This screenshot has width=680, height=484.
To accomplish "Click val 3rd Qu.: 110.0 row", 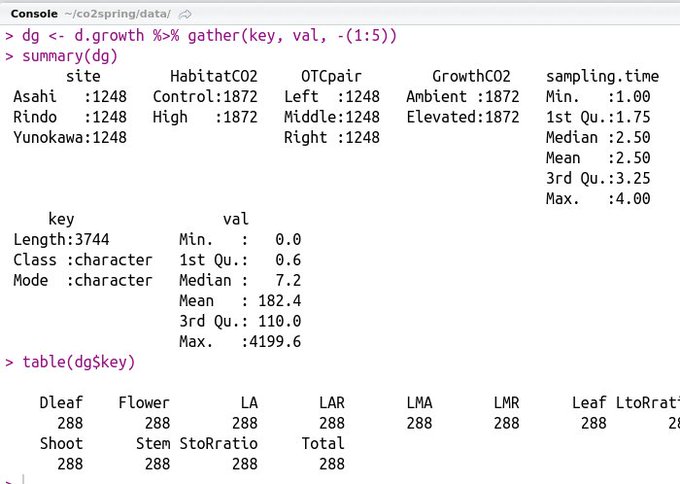I will [x=240, y=320].
